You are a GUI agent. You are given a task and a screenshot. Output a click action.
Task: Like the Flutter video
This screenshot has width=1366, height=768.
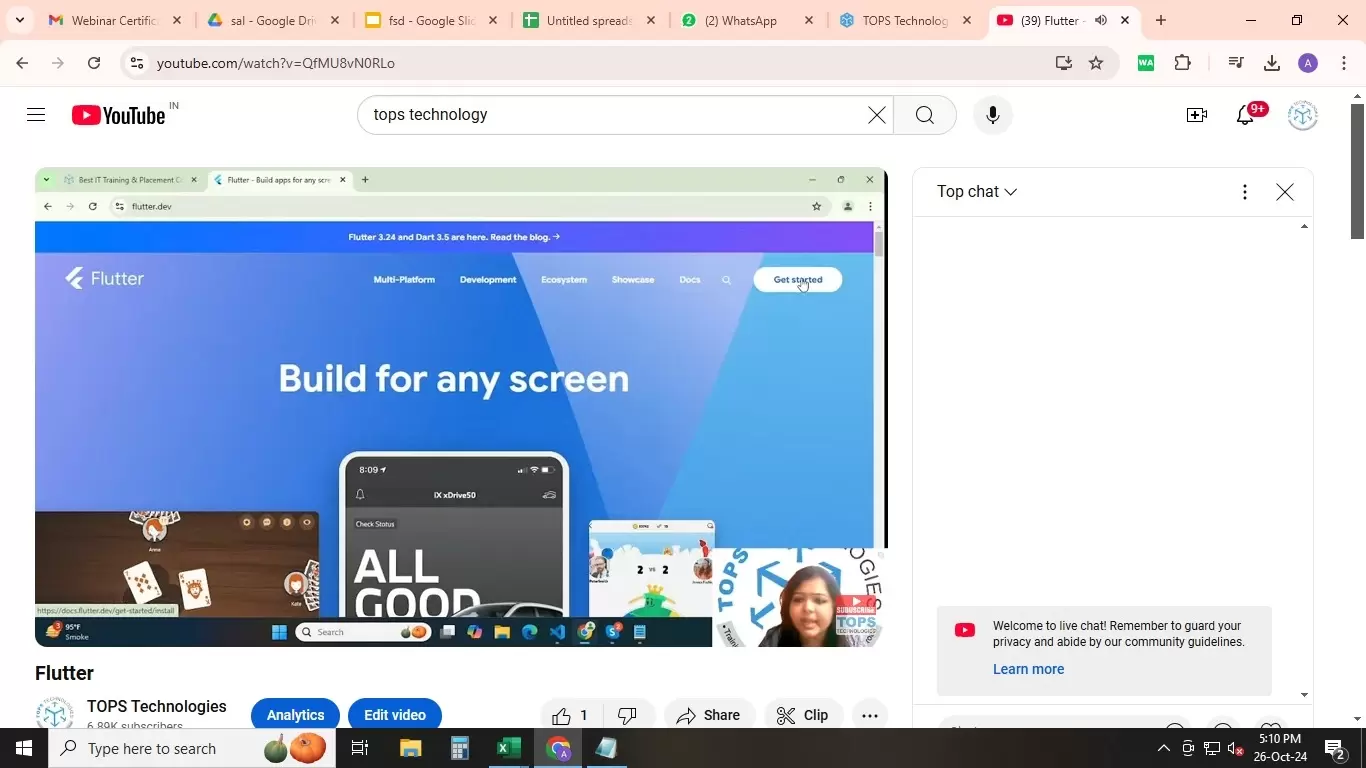click(570, 715)
